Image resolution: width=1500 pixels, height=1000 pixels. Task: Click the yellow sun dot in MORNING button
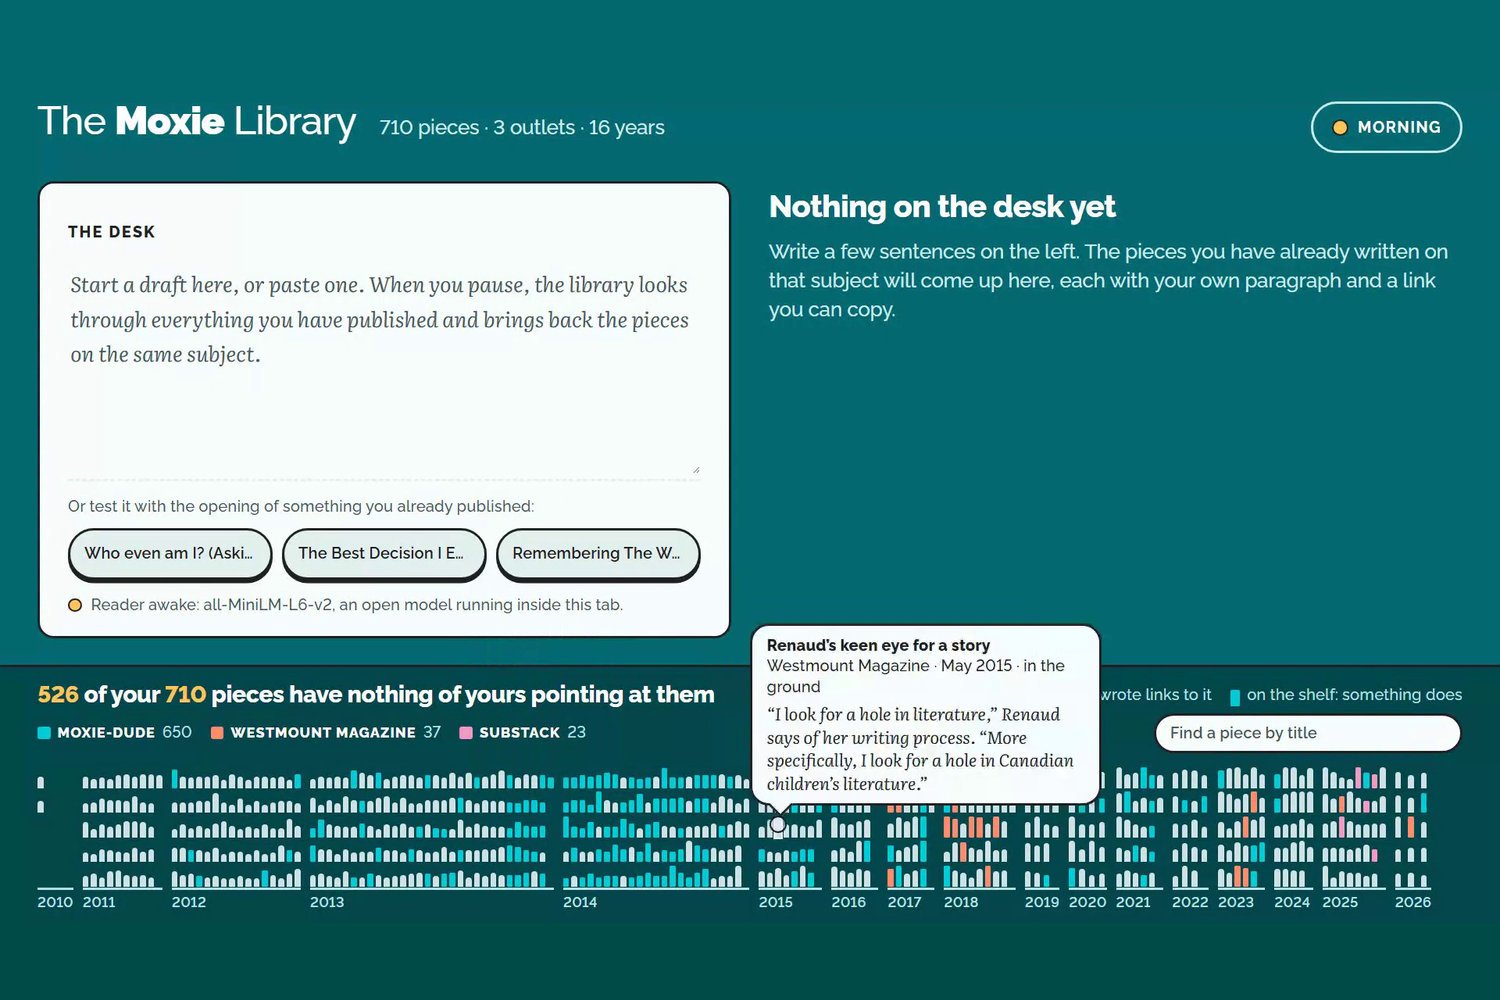(x=1340, y=127)
